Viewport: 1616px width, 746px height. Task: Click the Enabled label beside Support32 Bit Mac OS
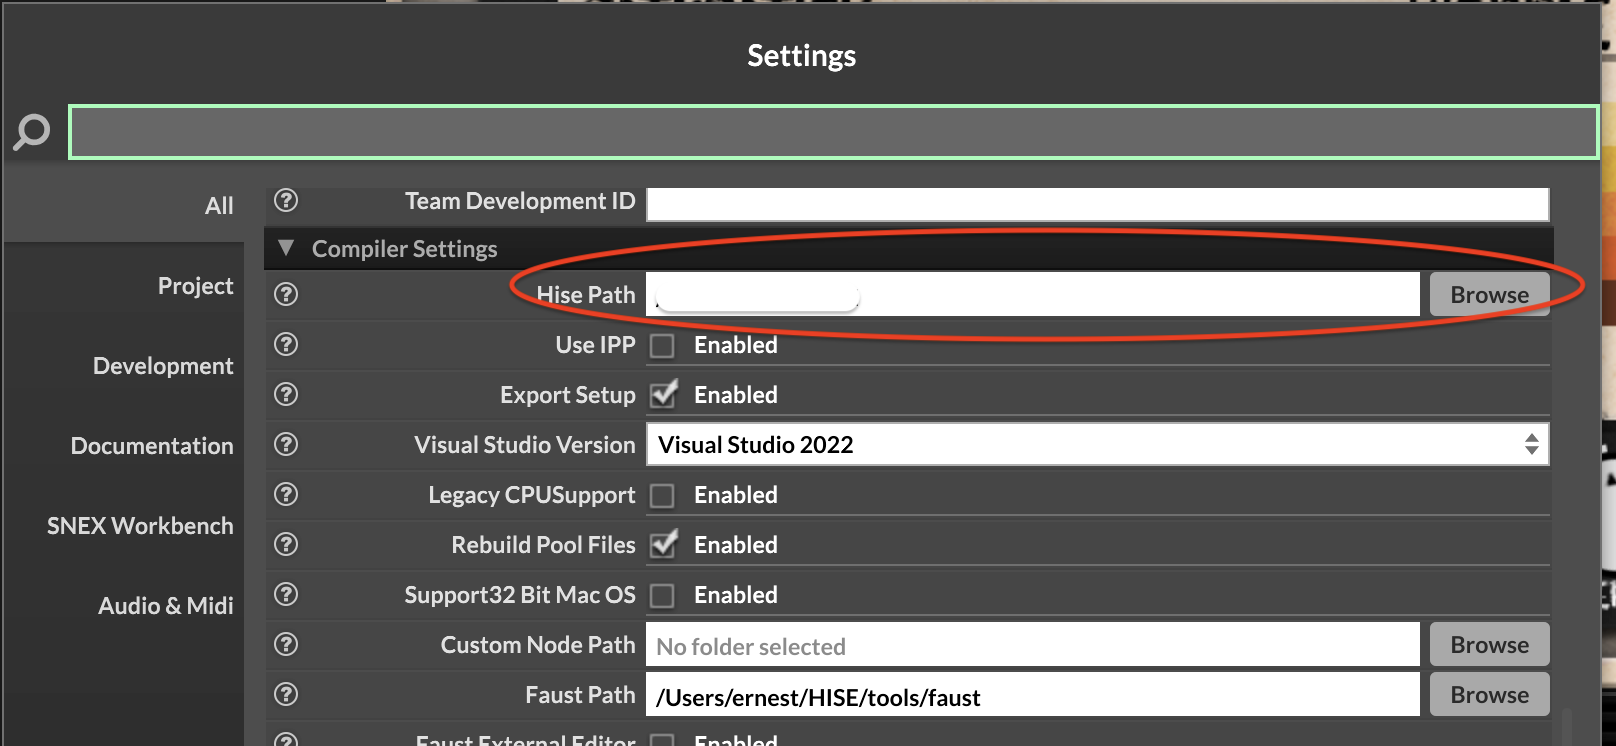tap(736, 595)
